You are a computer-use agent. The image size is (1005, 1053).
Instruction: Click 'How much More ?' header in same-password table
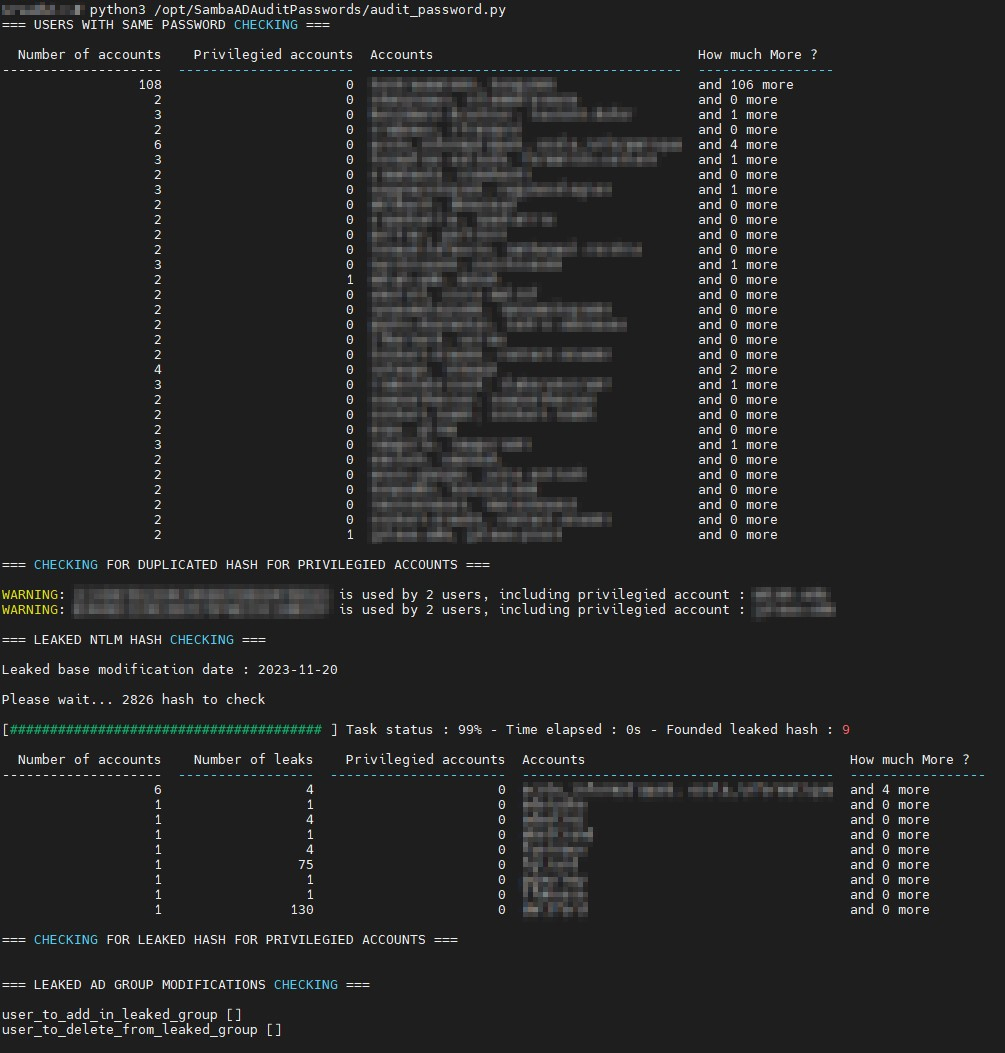[757, 54]
